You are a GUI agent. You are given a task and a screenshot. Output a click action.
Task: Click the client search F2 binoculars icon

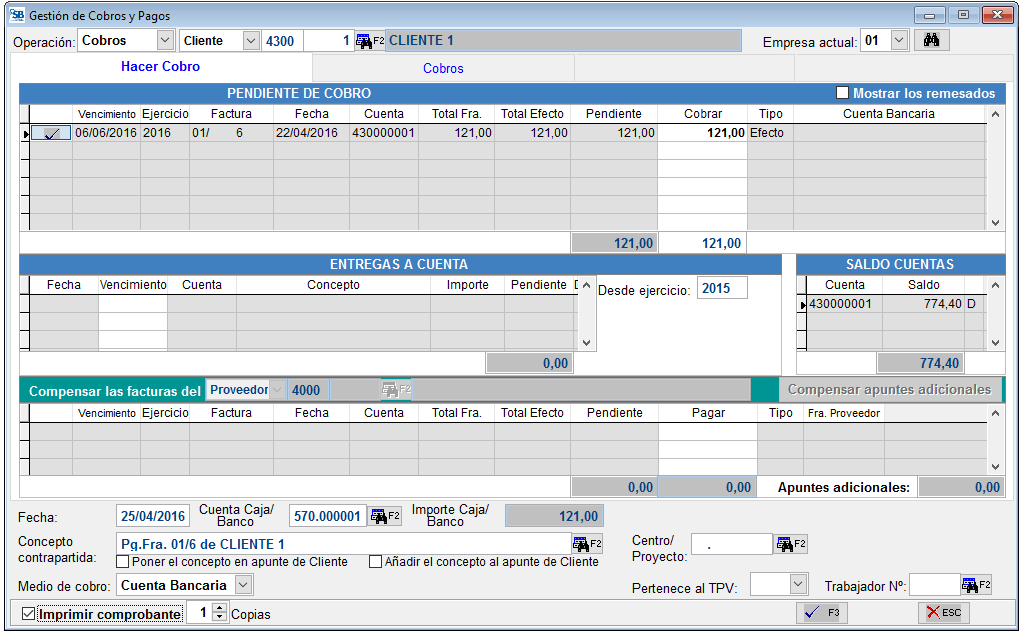click(370, 41)
